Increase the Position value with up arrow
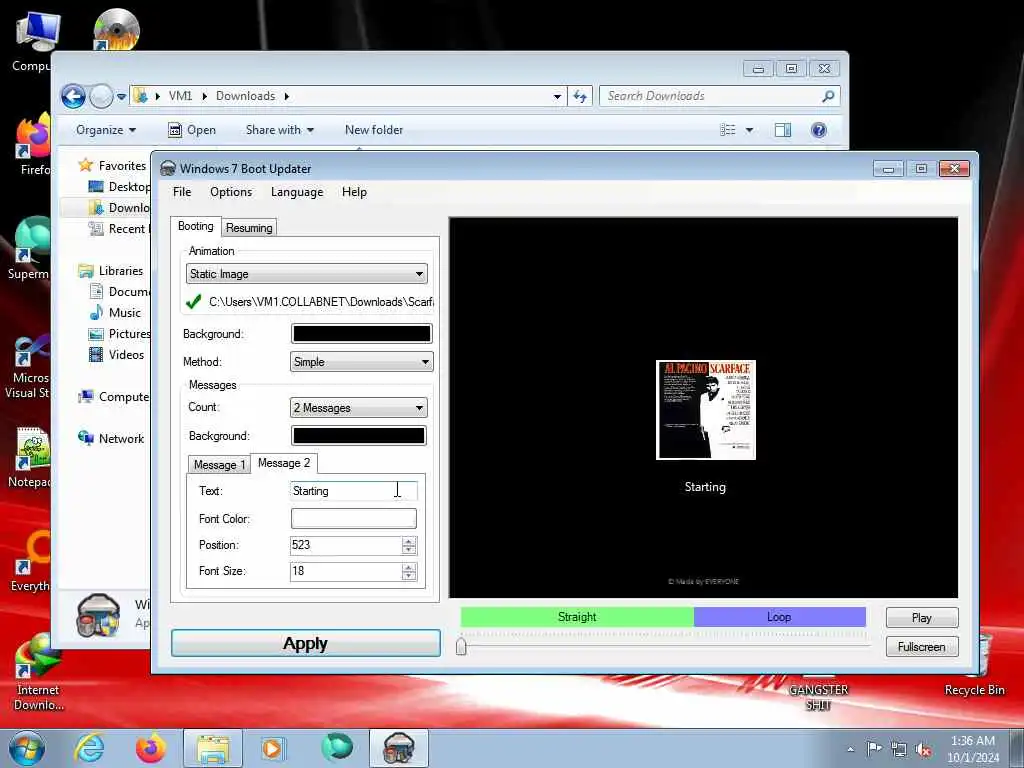The image size is (1024, 768). (x=409, y=541)
